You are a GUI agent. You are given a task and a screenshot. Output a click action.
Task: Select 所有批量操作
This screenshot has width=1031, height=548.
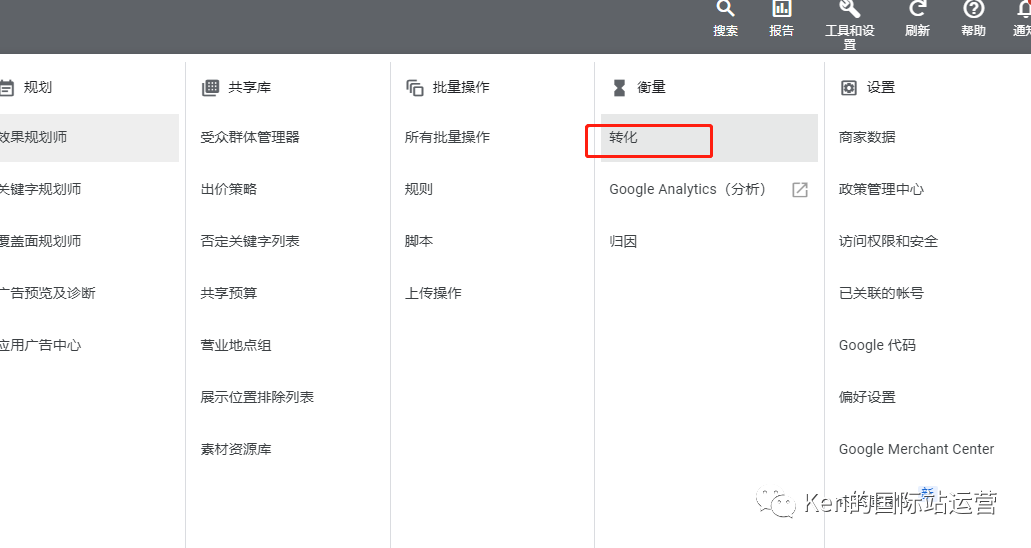pos(447,138)
